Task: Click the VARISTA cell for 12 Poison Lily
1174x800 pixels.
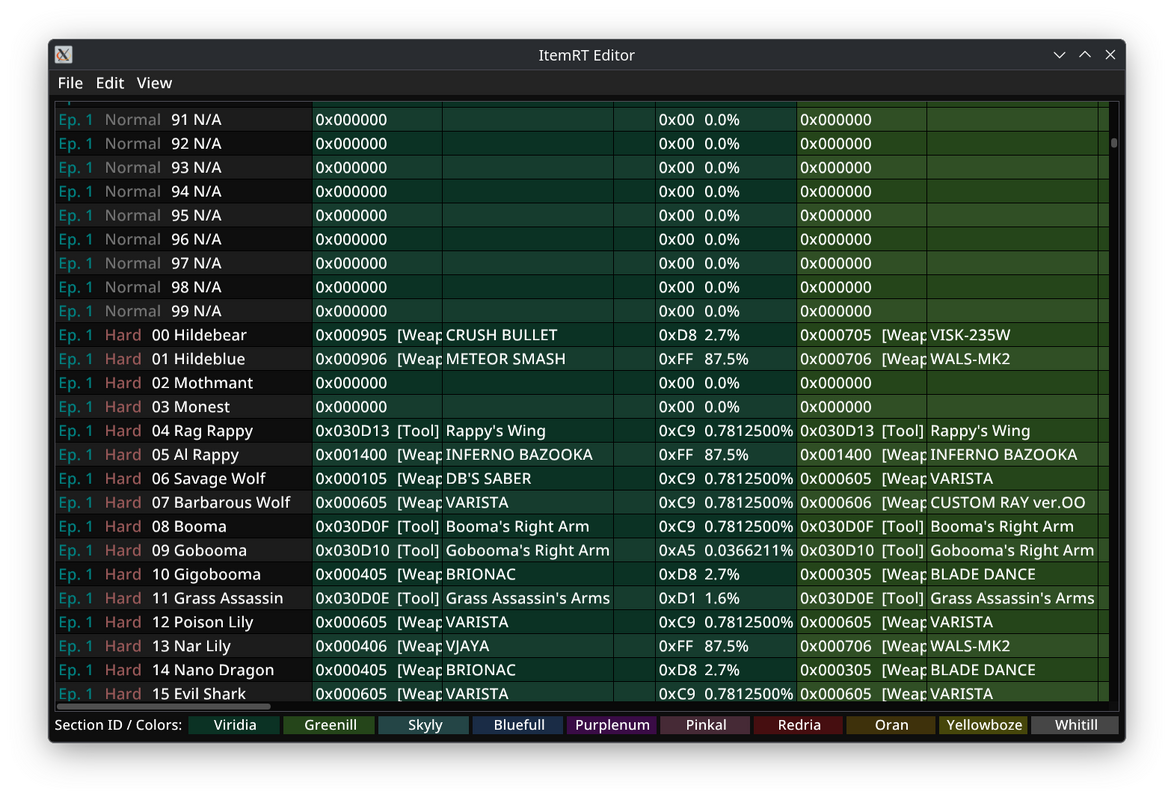Action: [520, 621]
